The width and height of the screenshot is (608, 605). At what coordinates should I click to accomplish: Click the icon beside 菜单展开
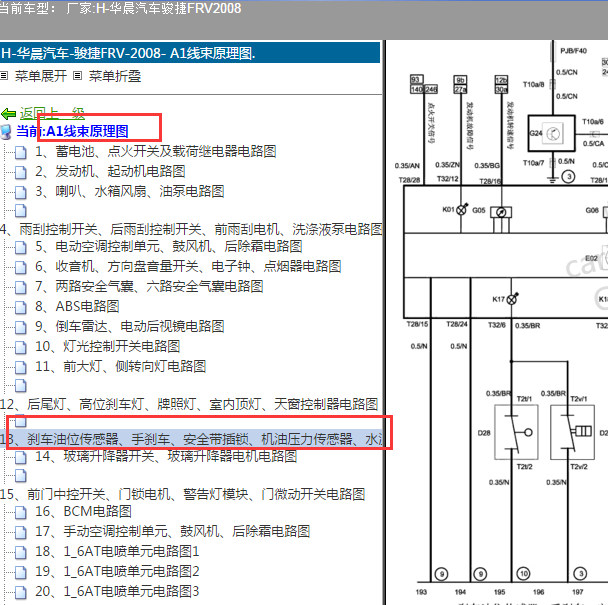[4, 76]
